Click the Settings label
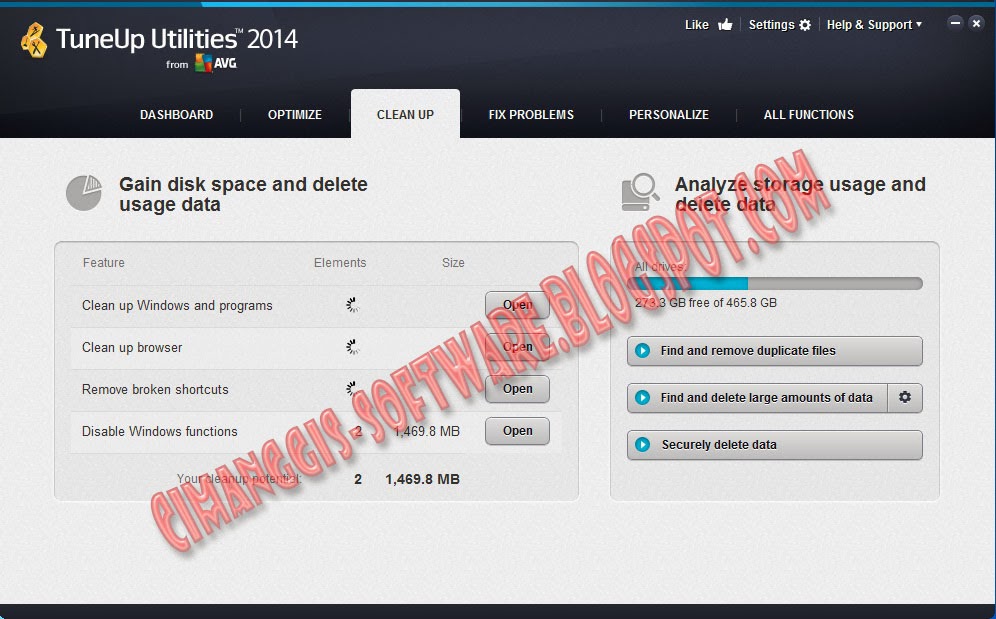Screen dimensions: 996x619 pyautogui.click(x=771, y=25)
